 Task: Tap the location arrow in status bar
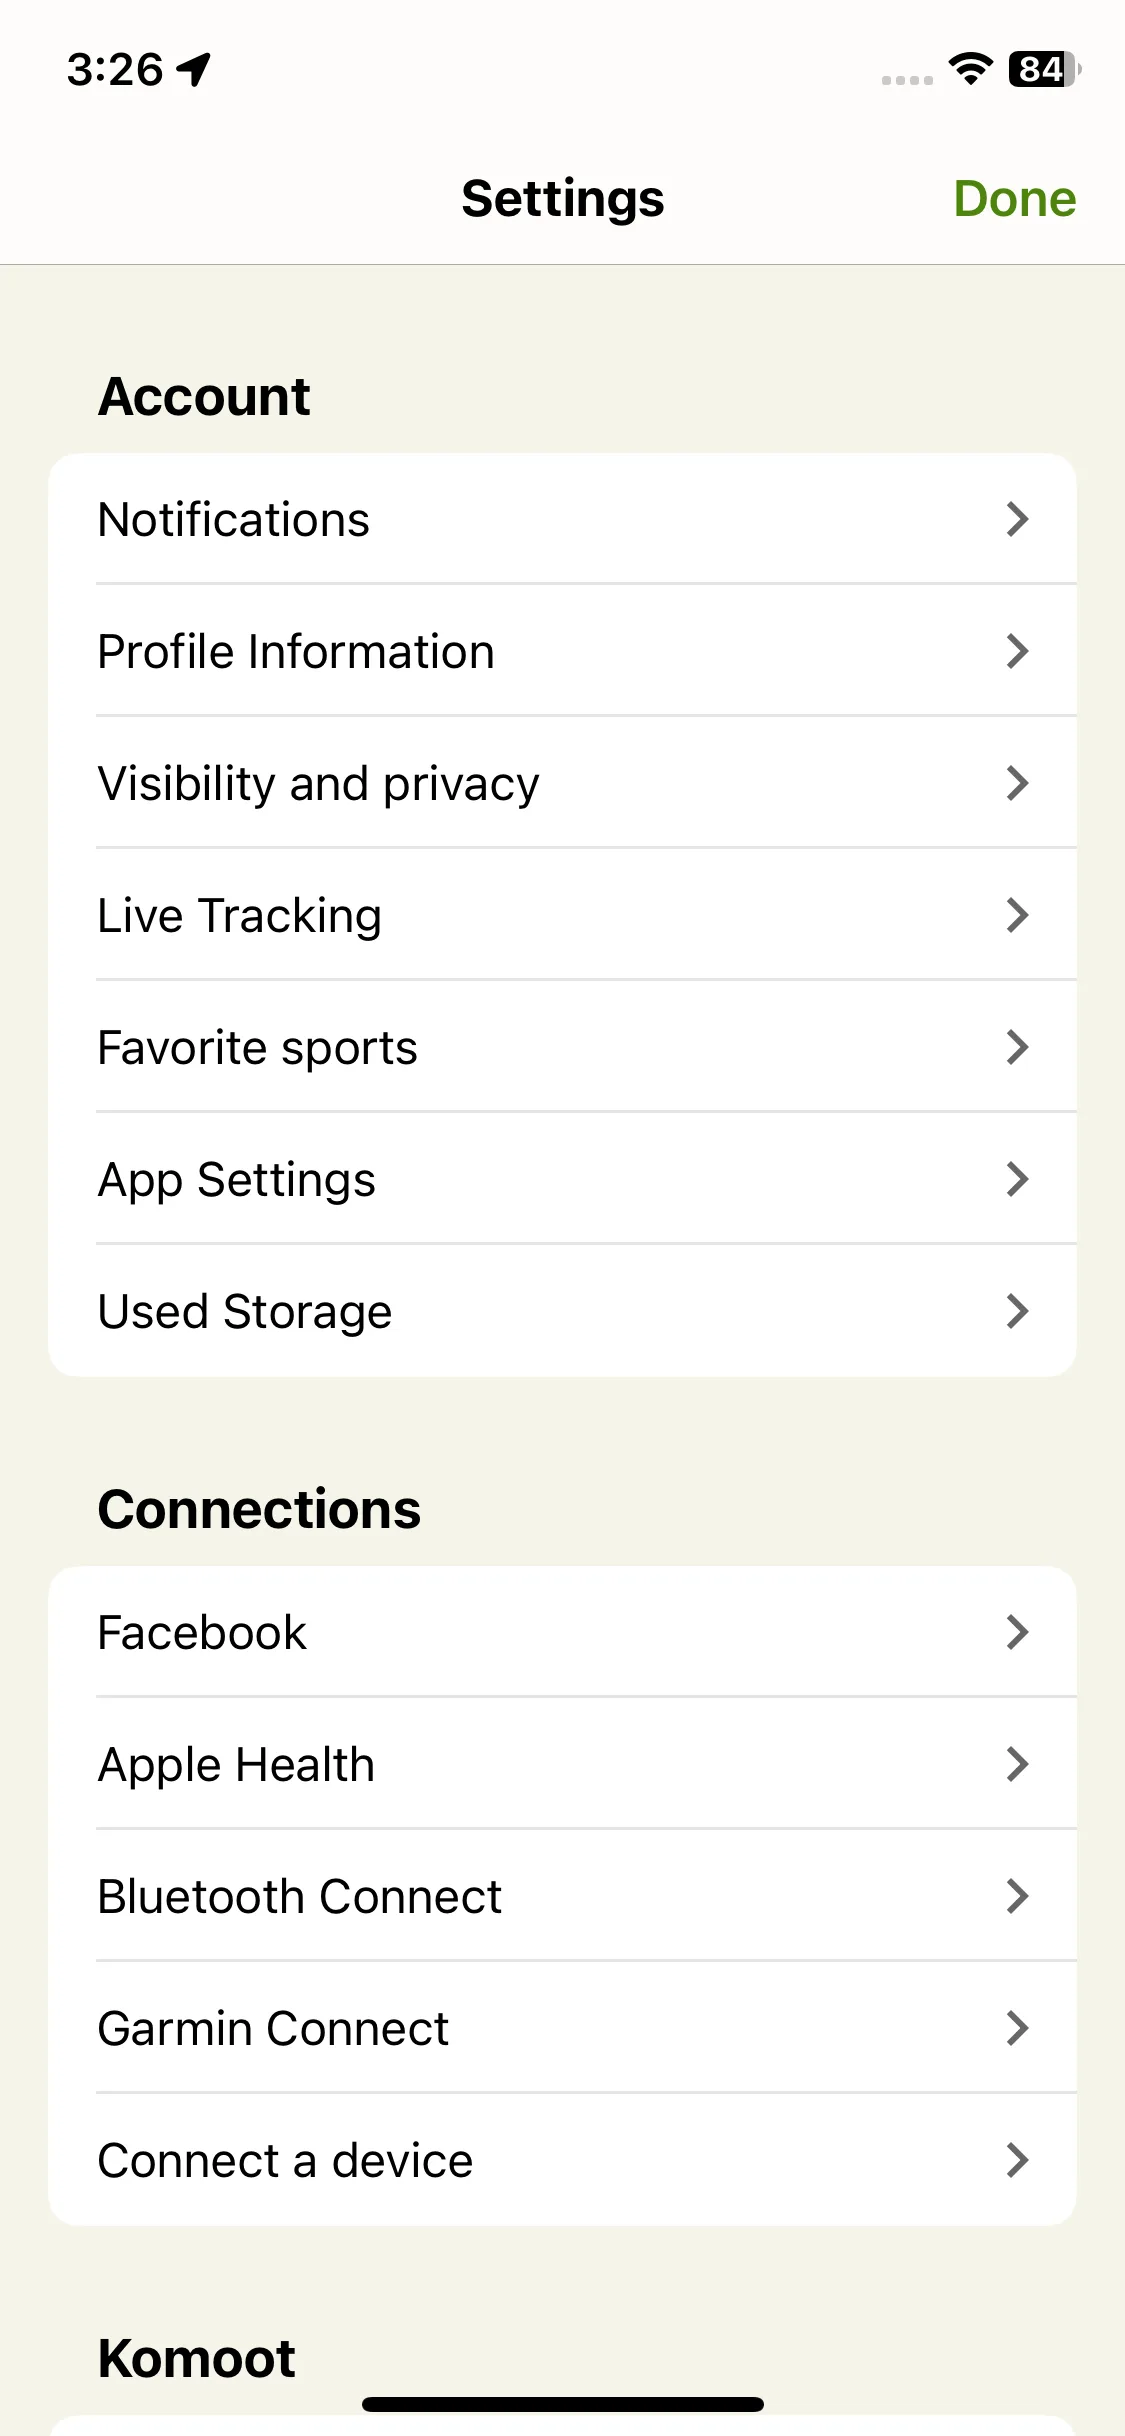coord(194,69)
